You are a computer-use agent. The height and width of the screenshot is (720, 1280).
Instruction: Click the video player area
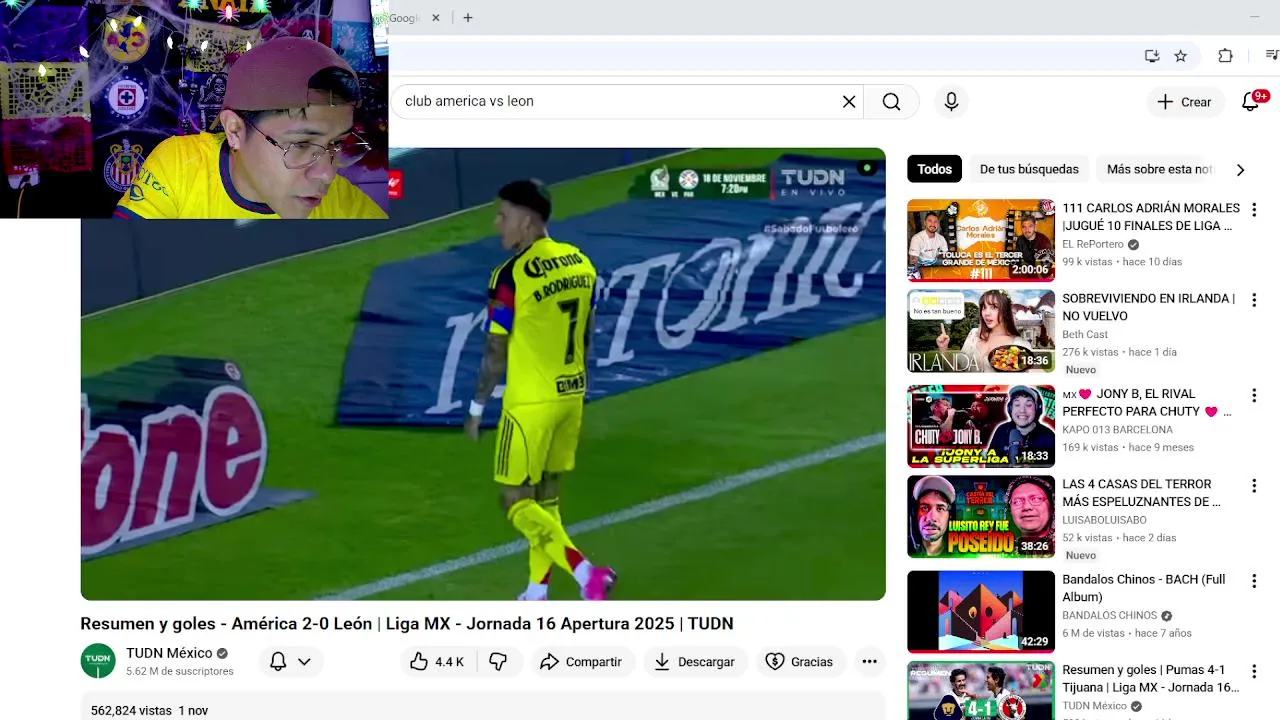(x=483, y=374)
